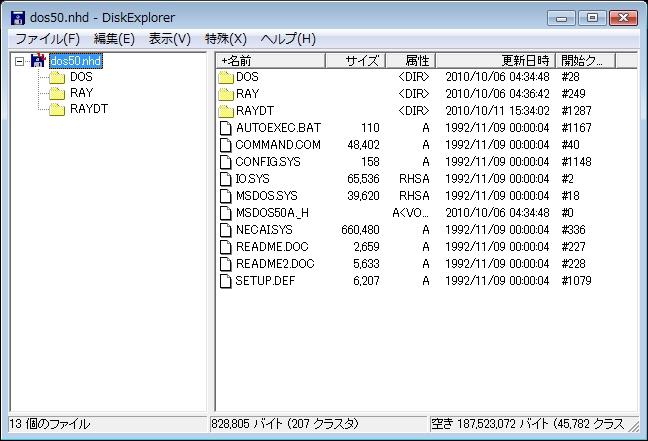This screenshot has width=648, height=441.
Task: Click RHSA attribute of IO.SYS
Action: coord(414,179)
